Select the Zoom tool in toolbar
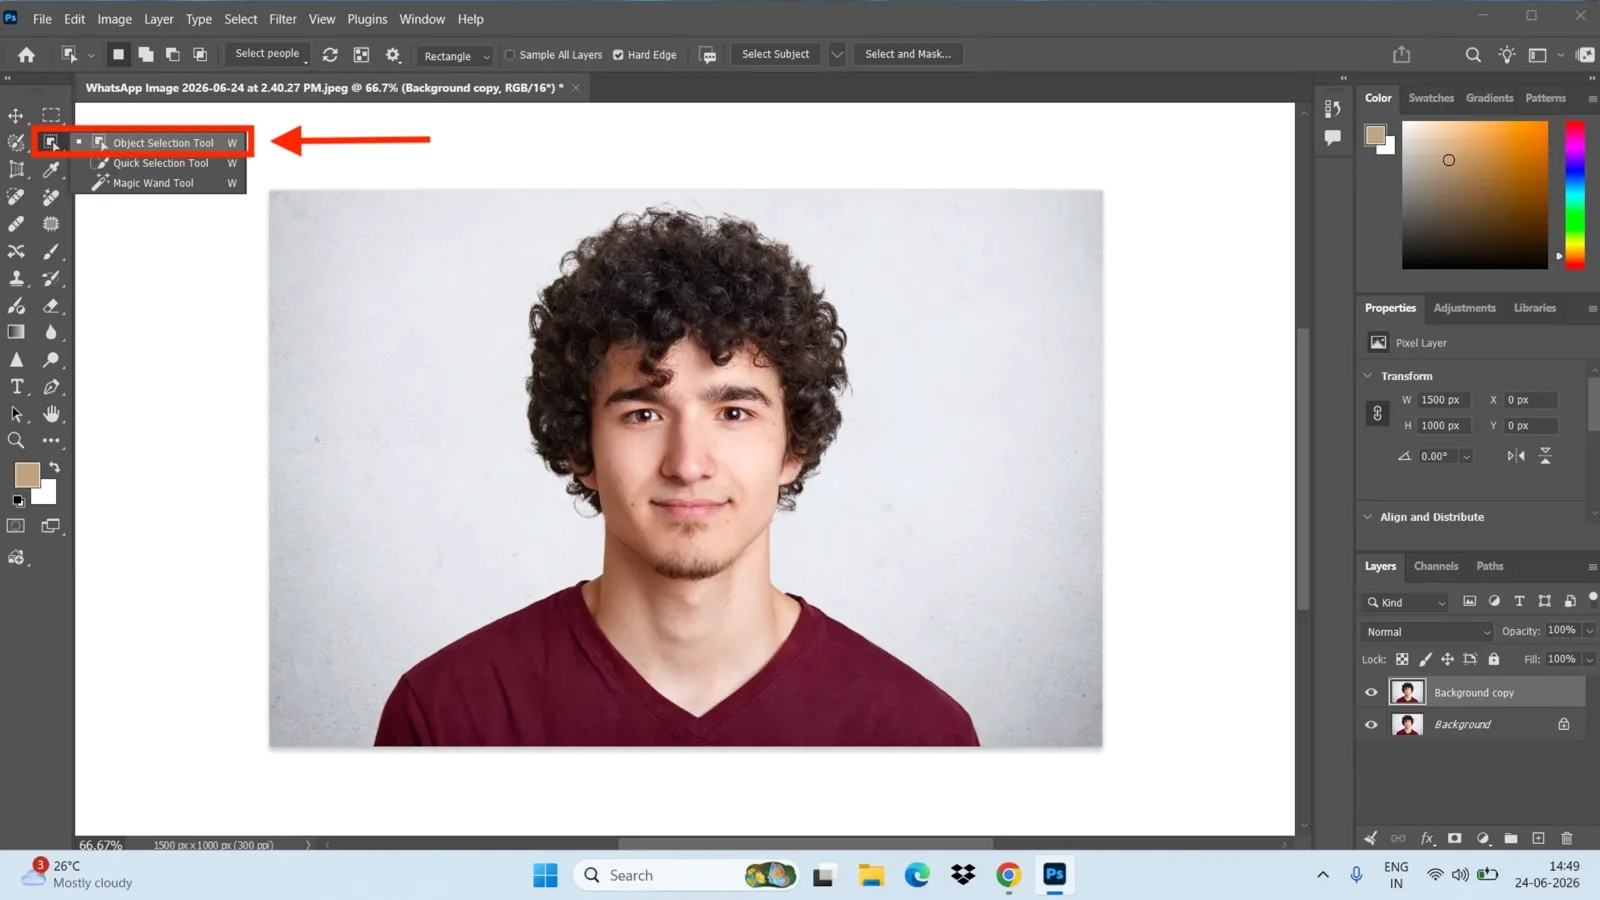 (16, 441)
